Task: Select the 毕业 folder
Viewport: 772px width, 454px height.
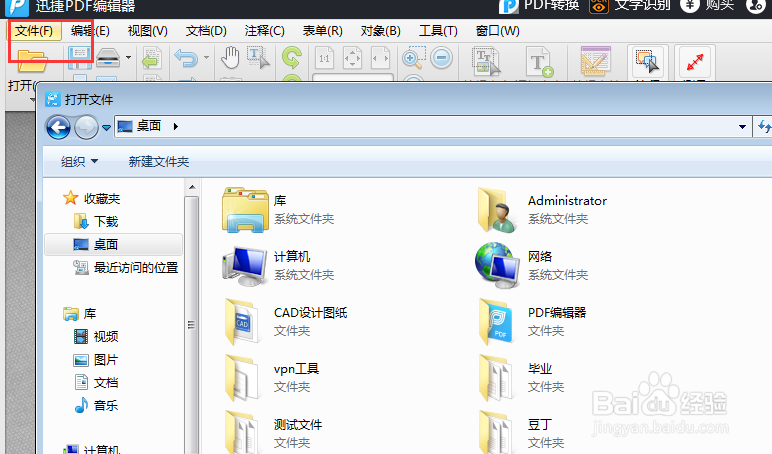Action: pos(522,378)
